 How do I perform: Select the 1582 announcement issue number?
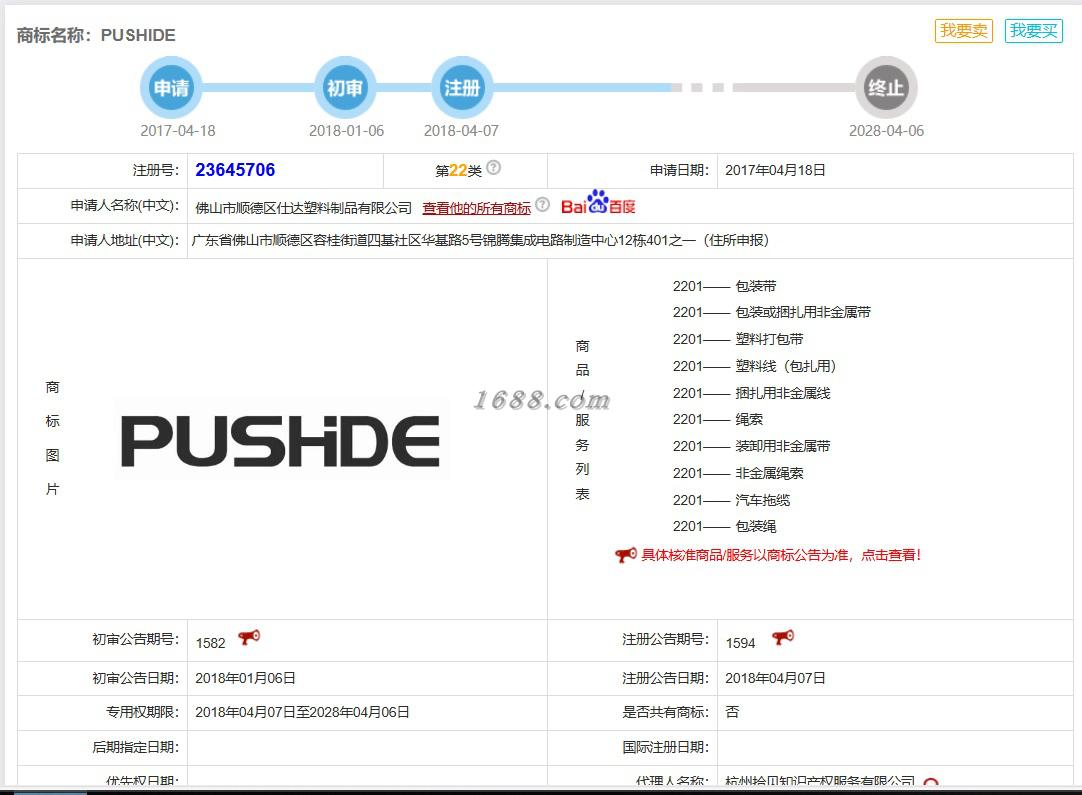click(x=210, y=643)
